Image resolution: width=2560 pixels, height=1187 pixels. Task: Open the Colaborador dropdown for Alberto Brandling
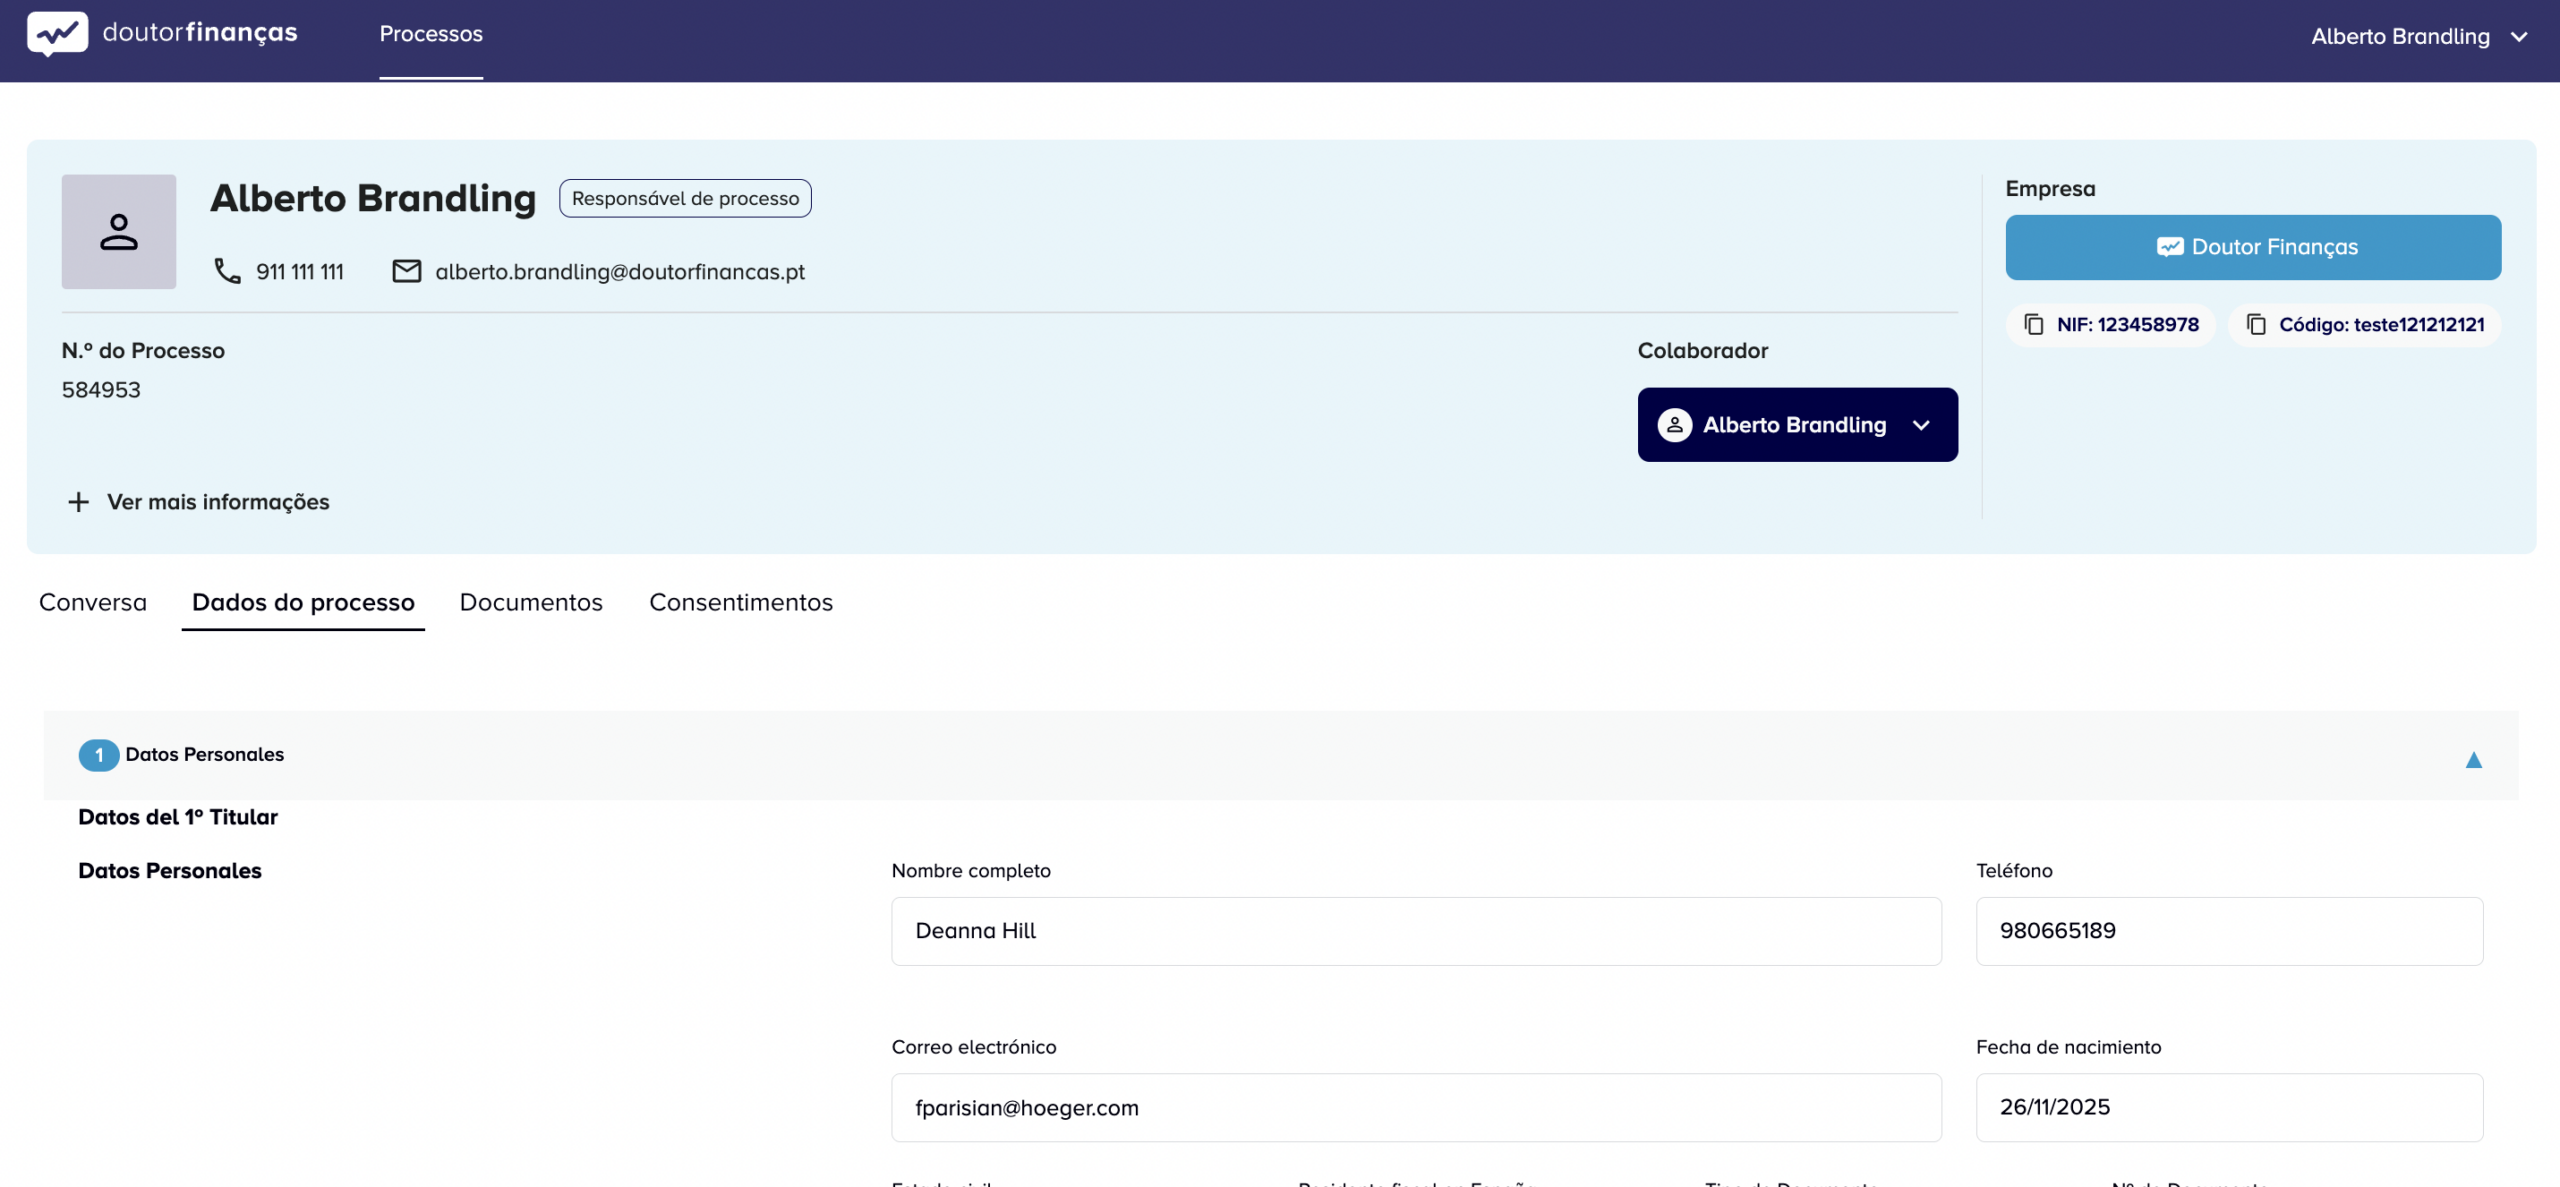coord(1922,424)
